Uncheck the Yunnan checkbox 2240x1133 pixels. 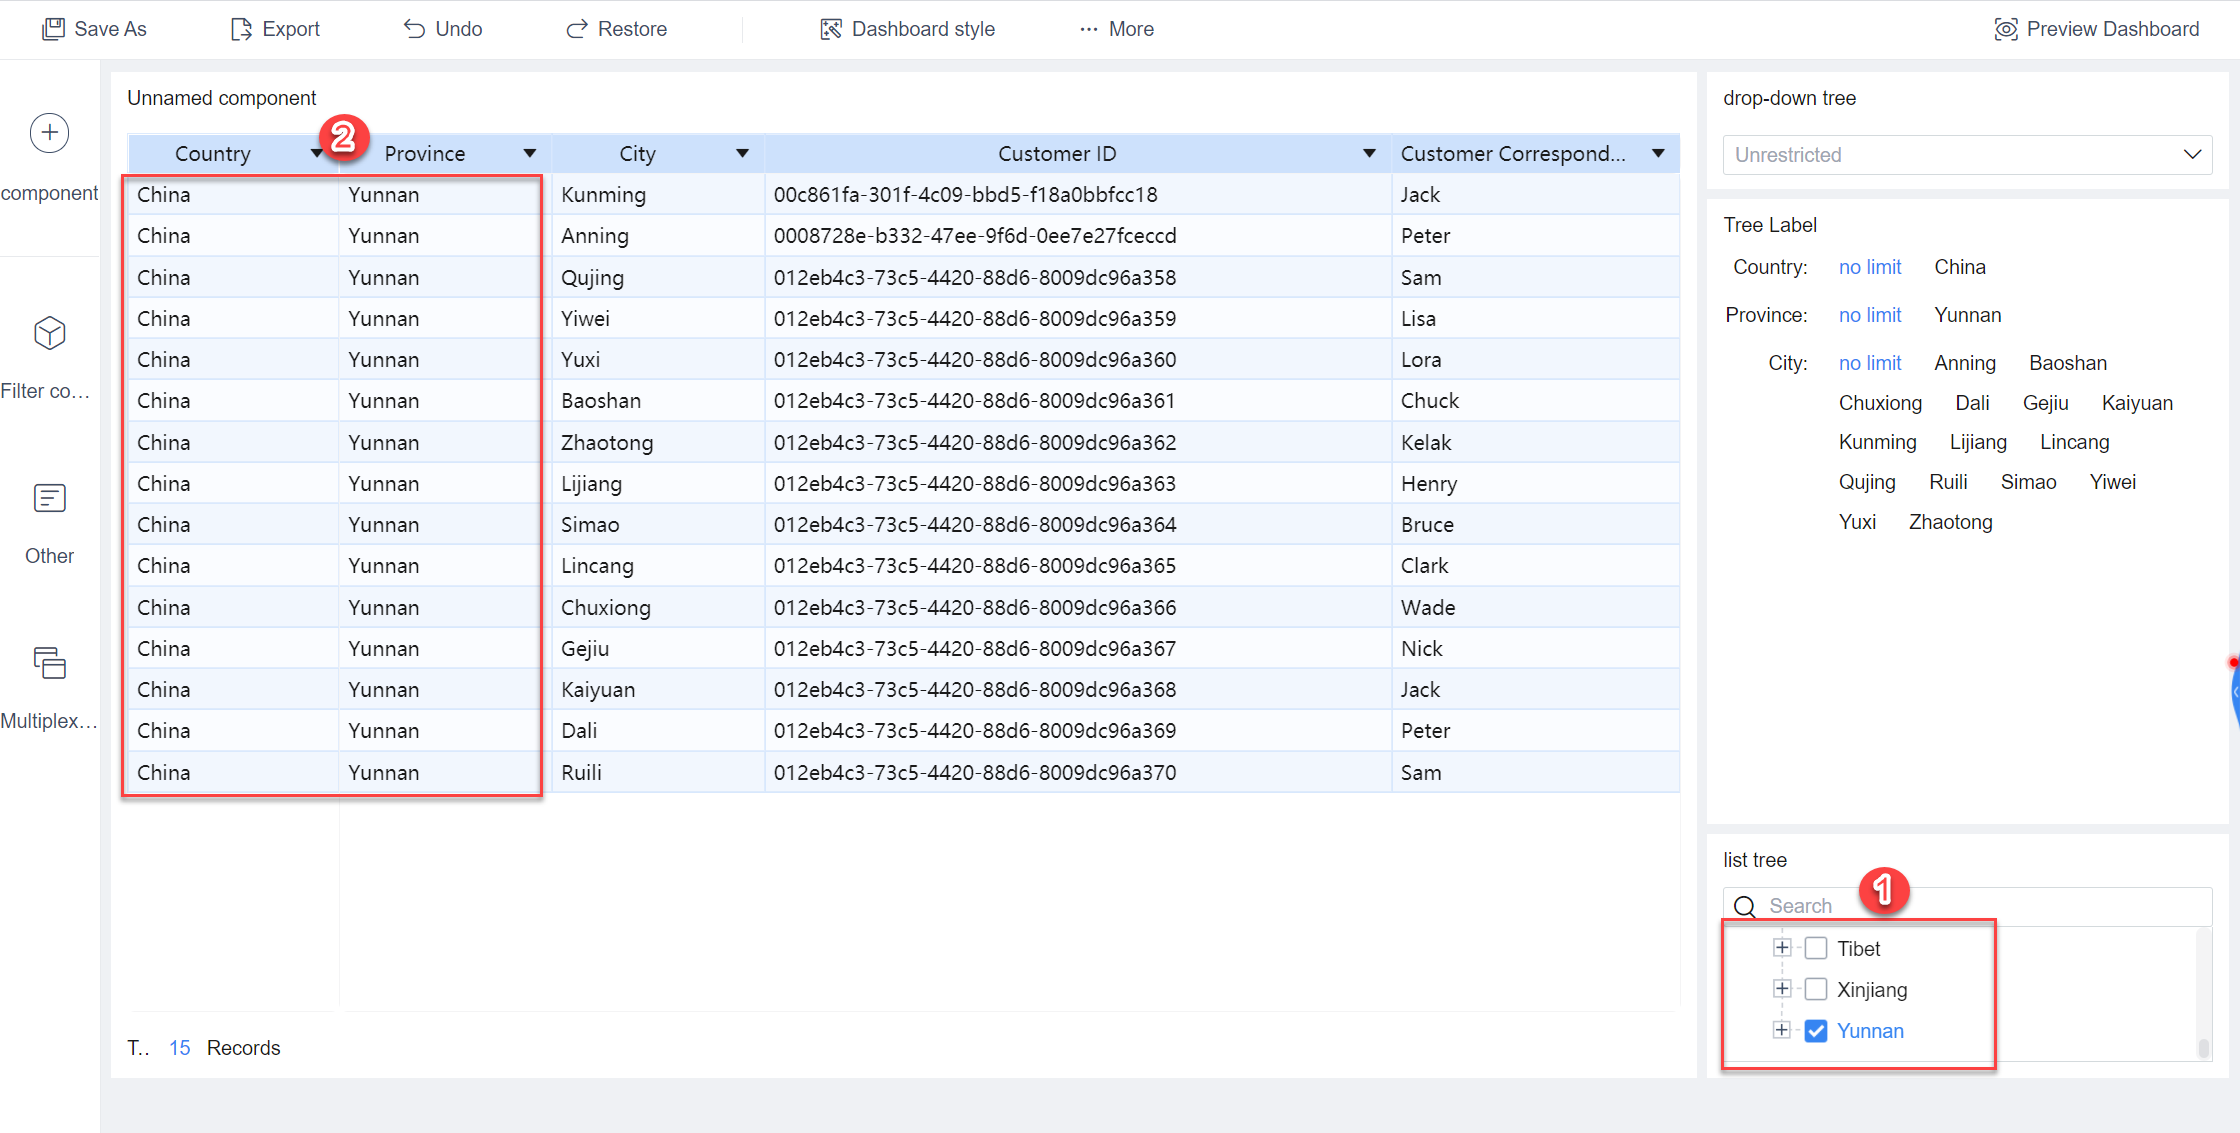coord(1816,1031)
